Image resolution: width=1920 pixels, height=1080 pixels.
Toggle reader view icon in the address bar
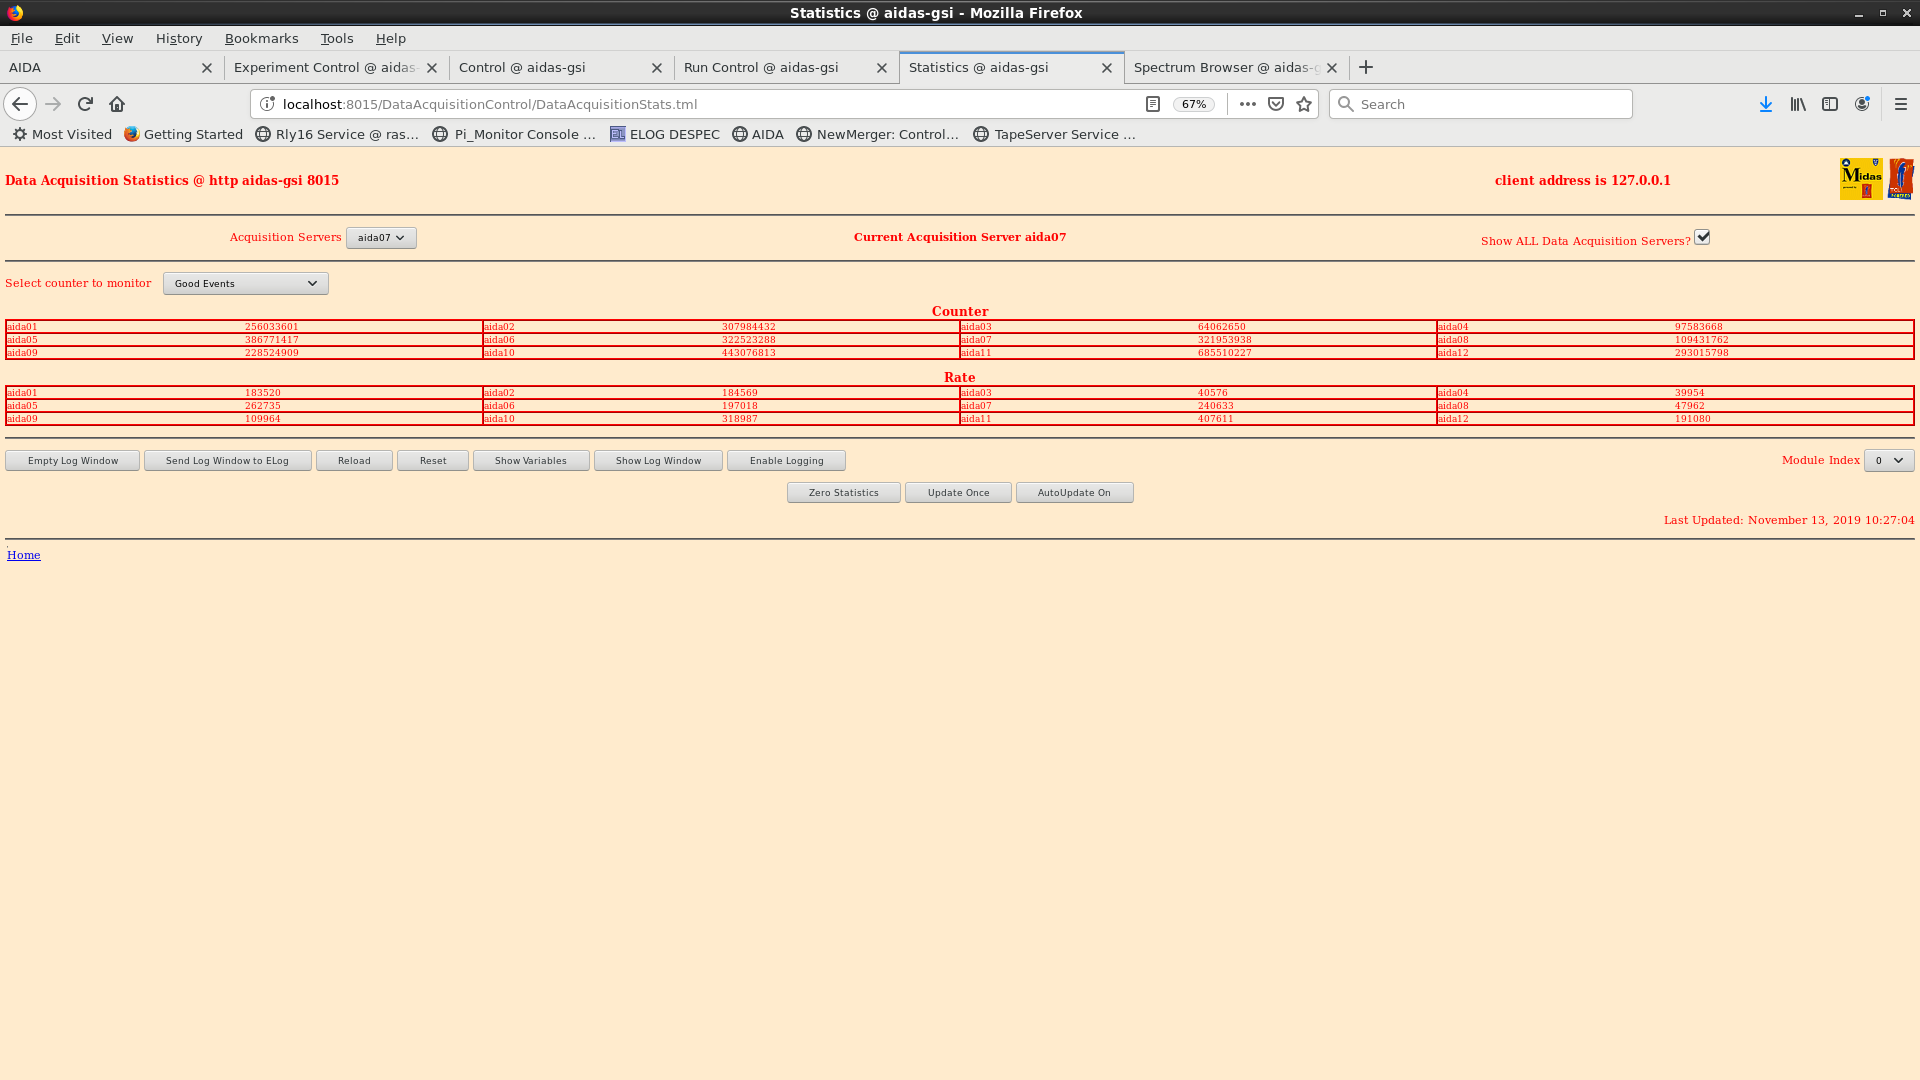1152,104
